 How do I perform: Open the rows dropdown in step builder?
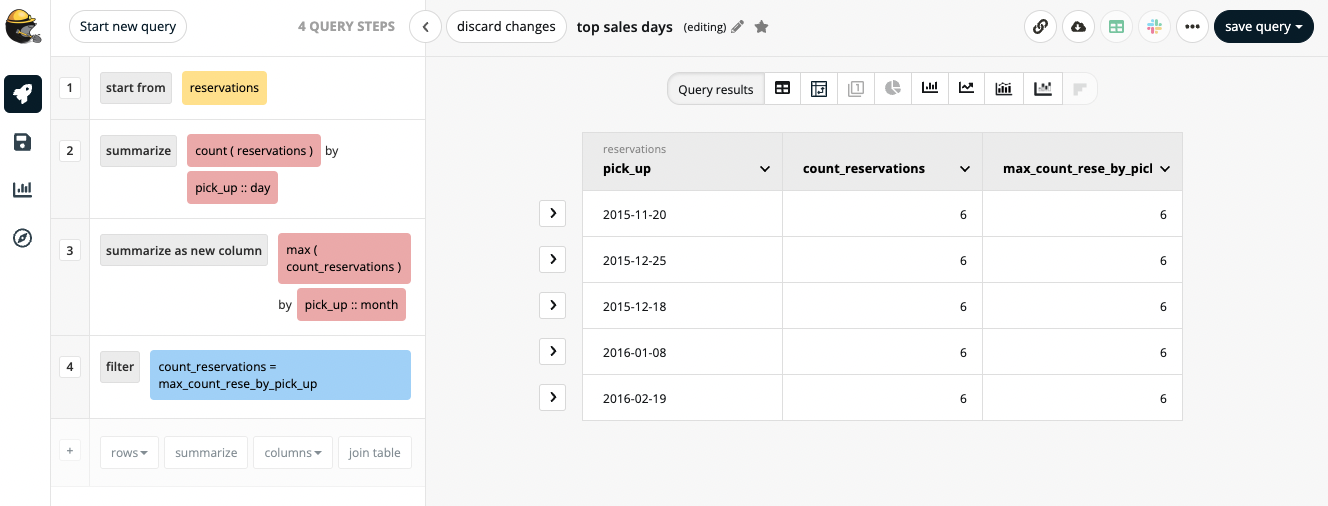click(129, 453)
